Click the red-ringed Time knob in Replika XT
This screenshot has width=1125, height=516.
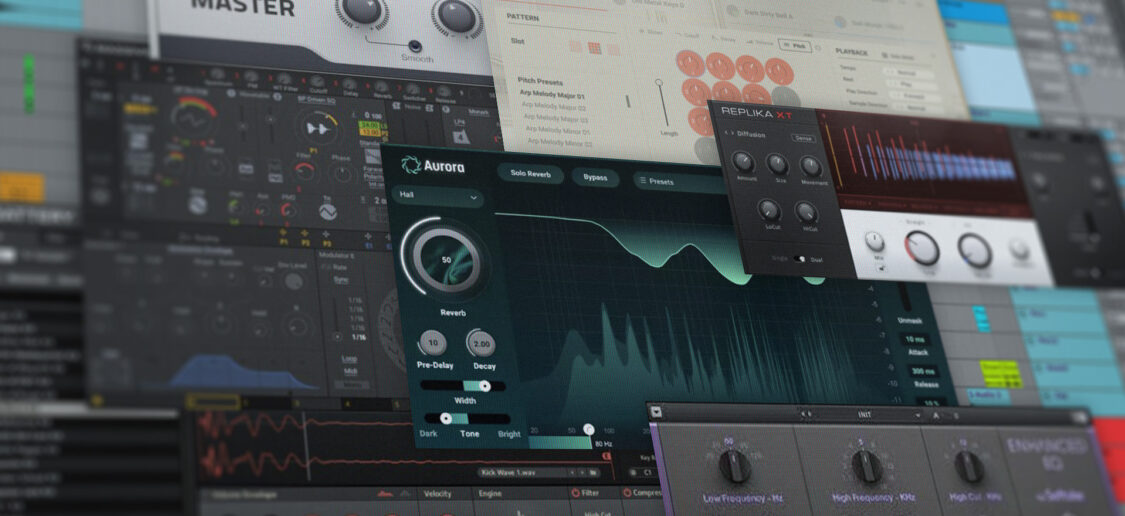pos(922,248)
